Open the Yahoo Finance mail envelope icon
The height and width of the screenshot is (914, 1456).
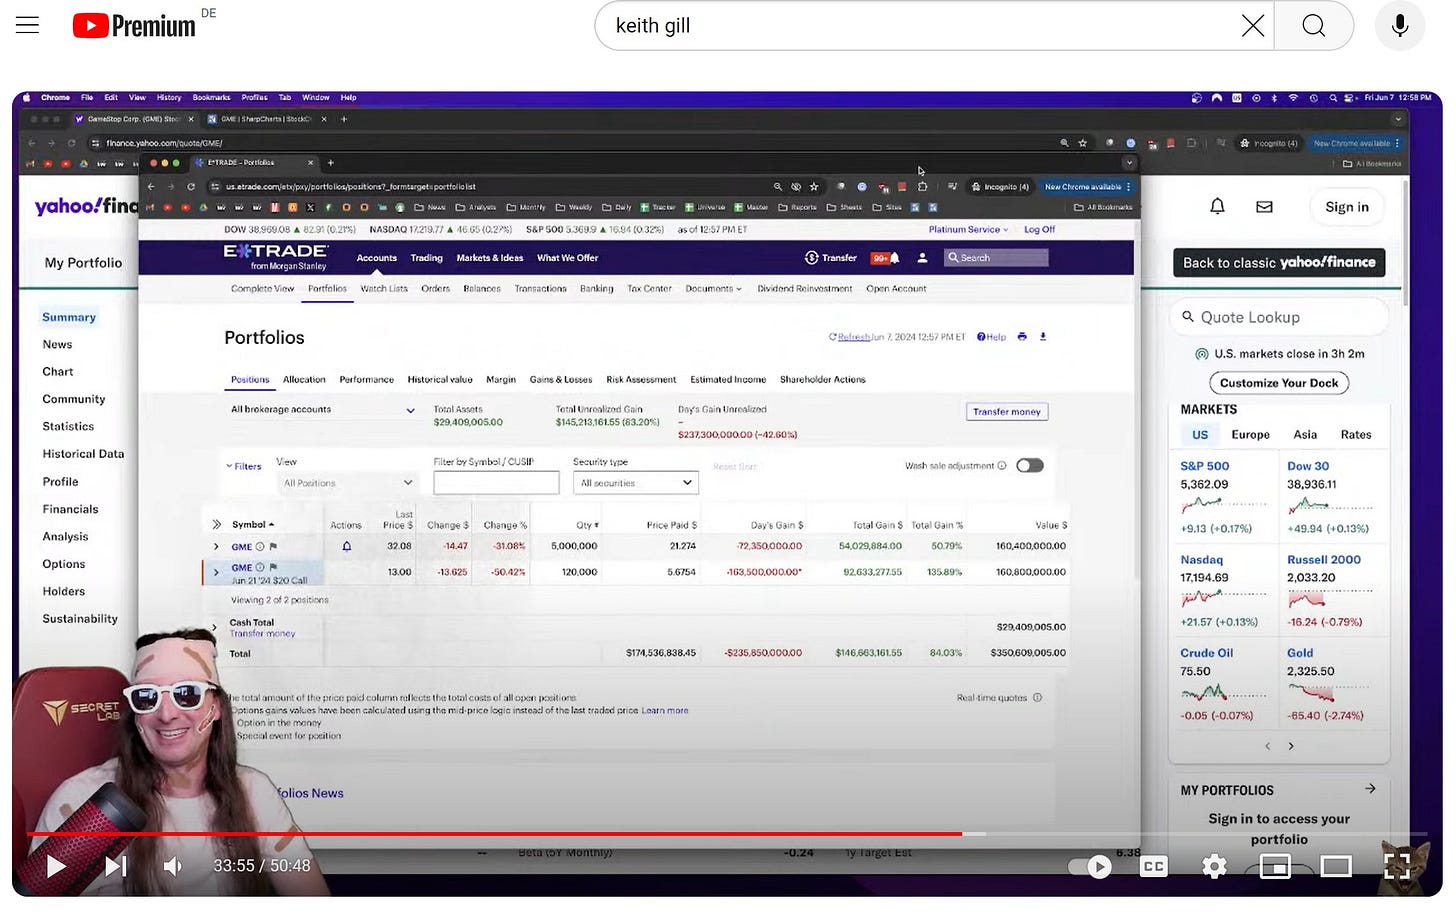click(1264, 207)
